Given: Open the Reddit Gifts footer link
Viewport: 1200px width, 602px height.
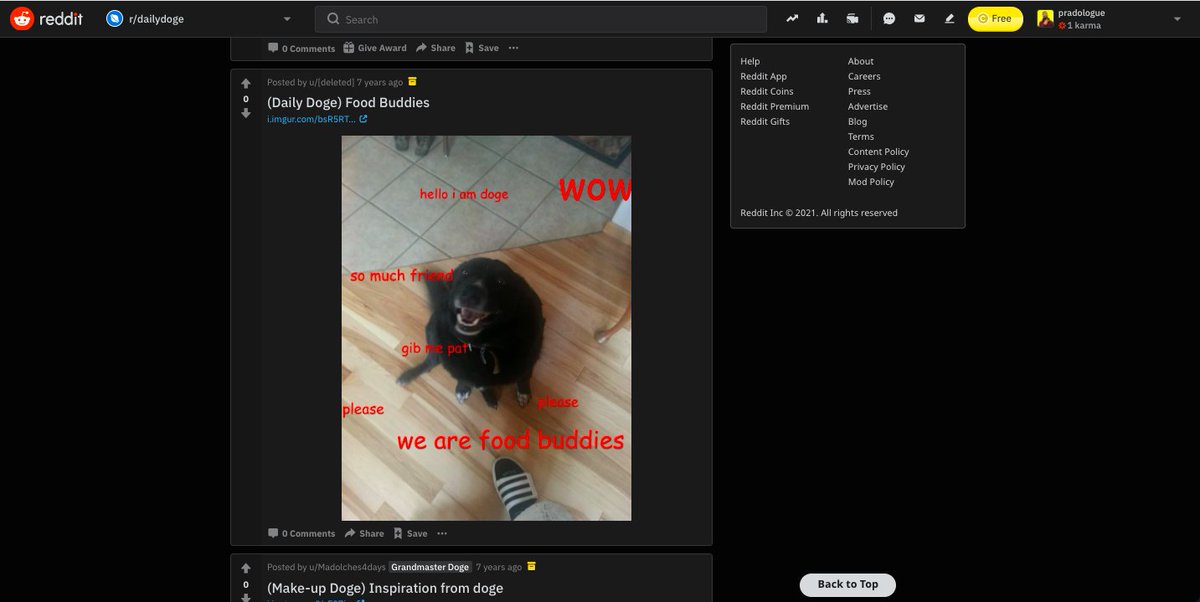Looking at the screenshot, I should pyautogui.click(x=765, y=121).
